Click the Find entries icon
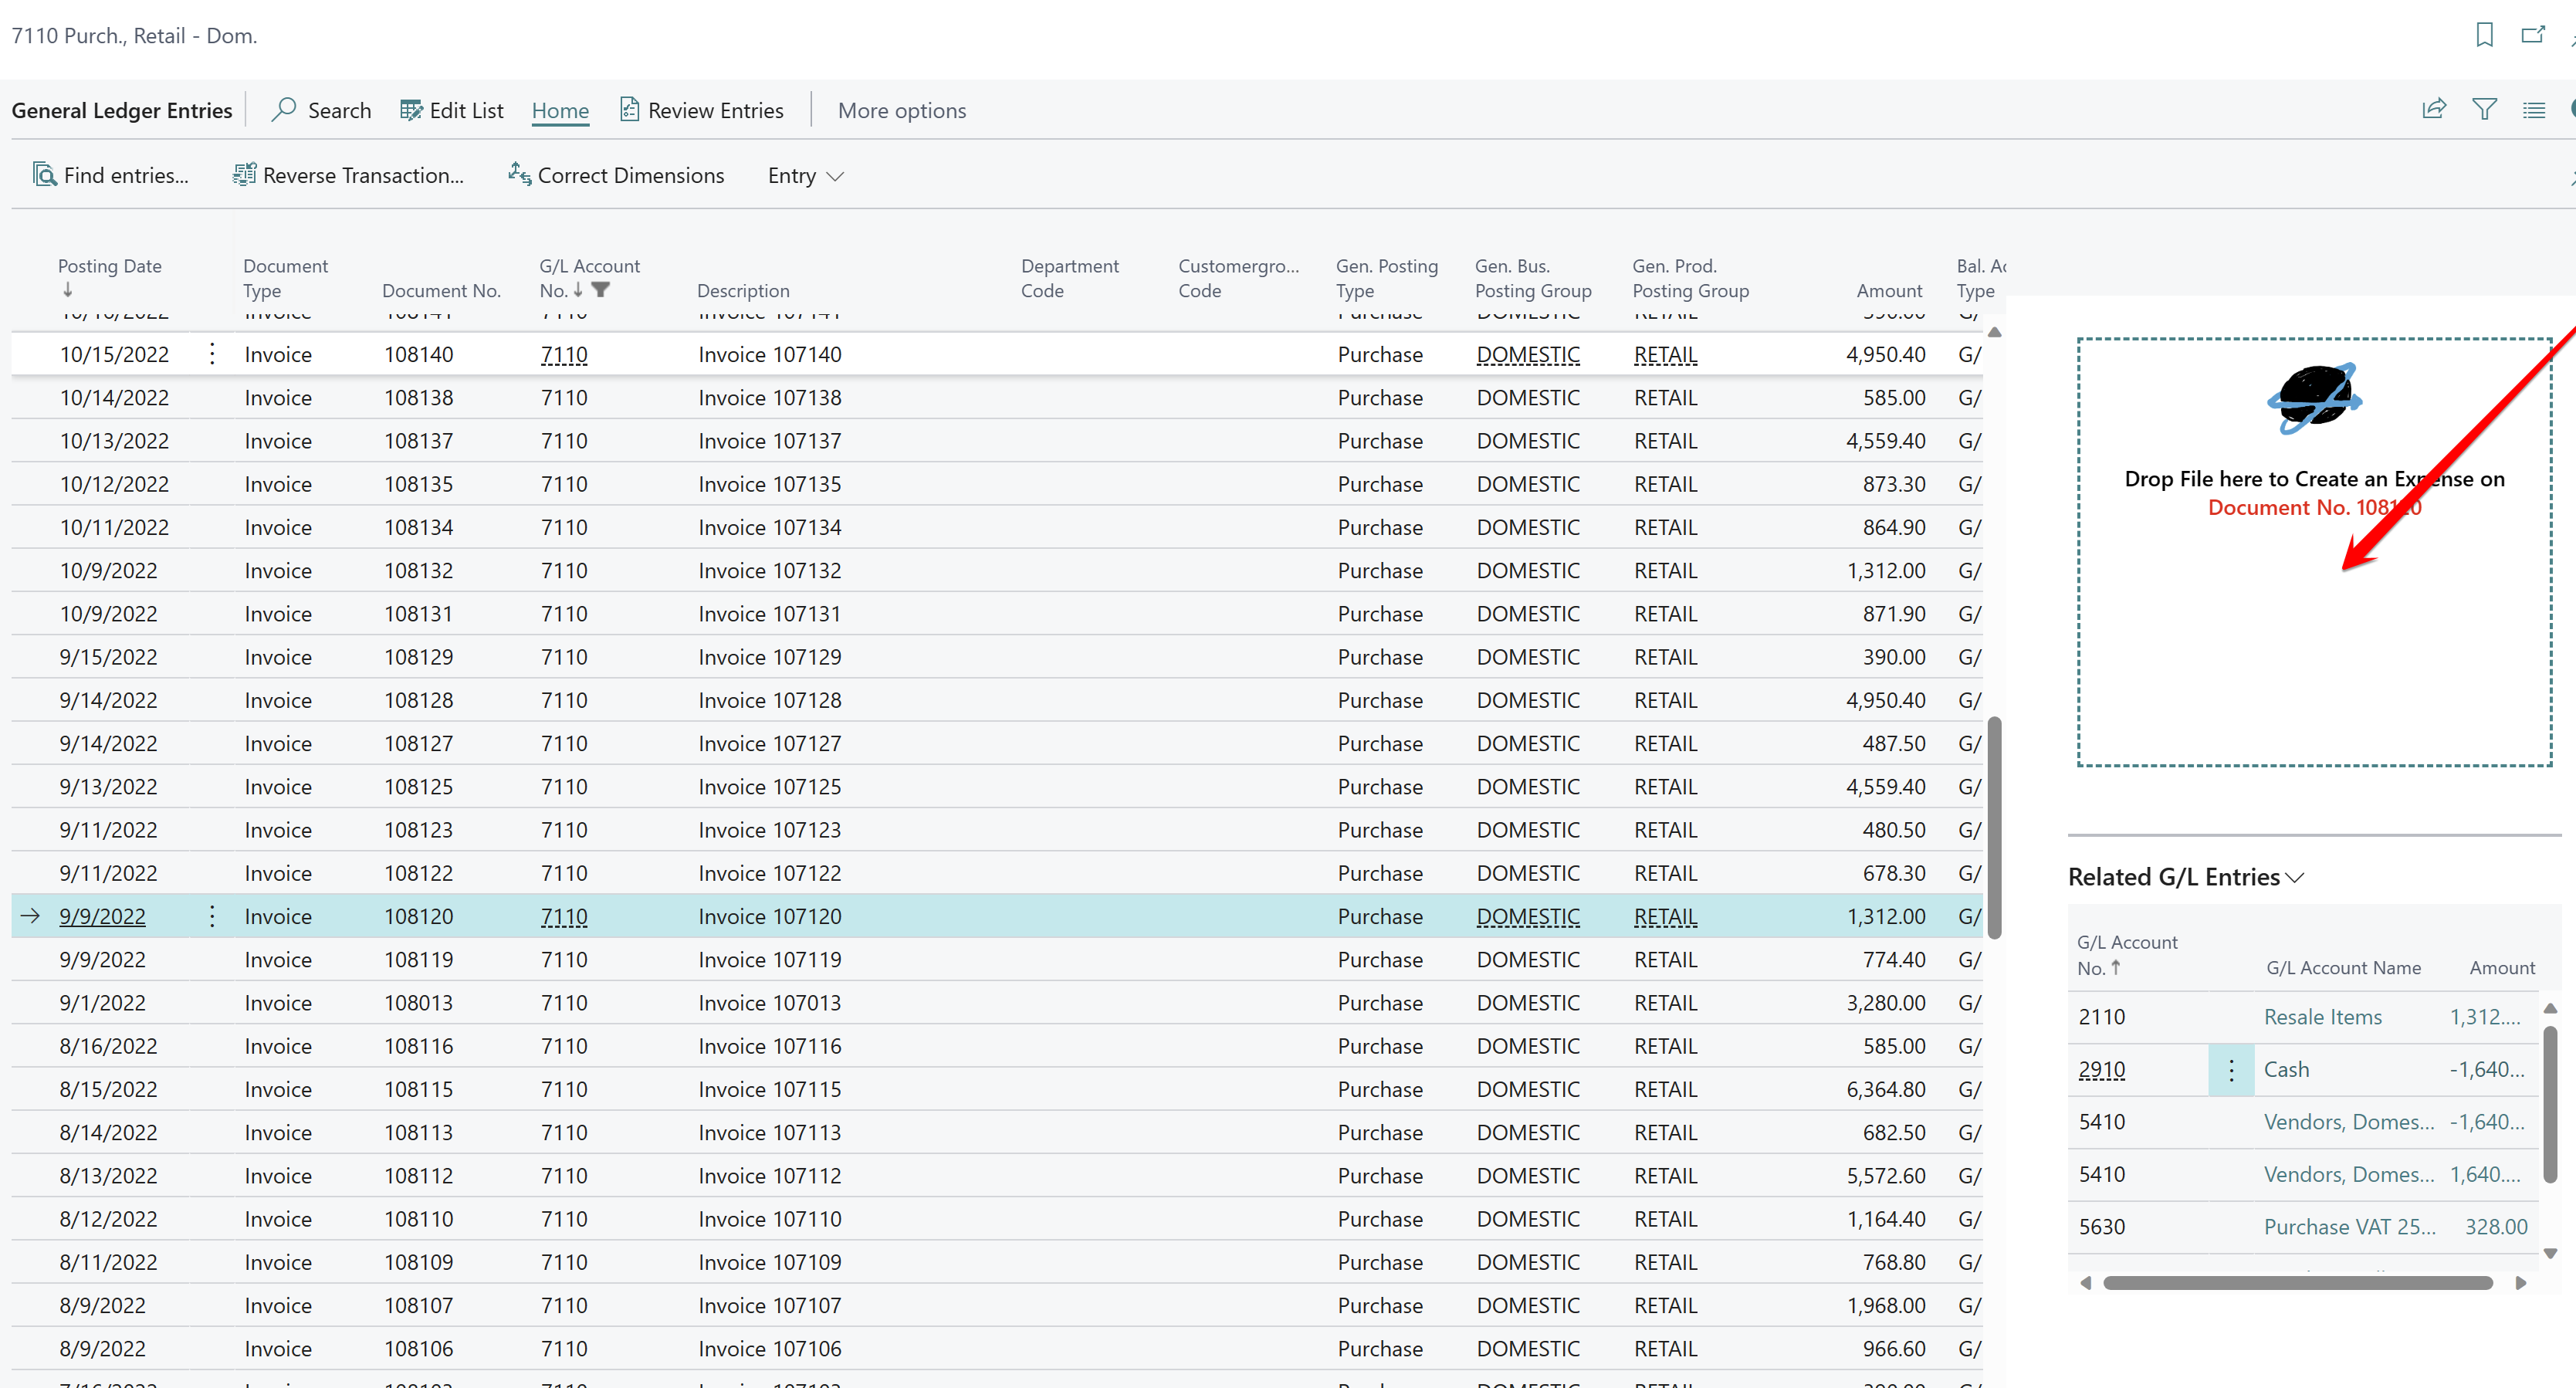 pos(44,175)
